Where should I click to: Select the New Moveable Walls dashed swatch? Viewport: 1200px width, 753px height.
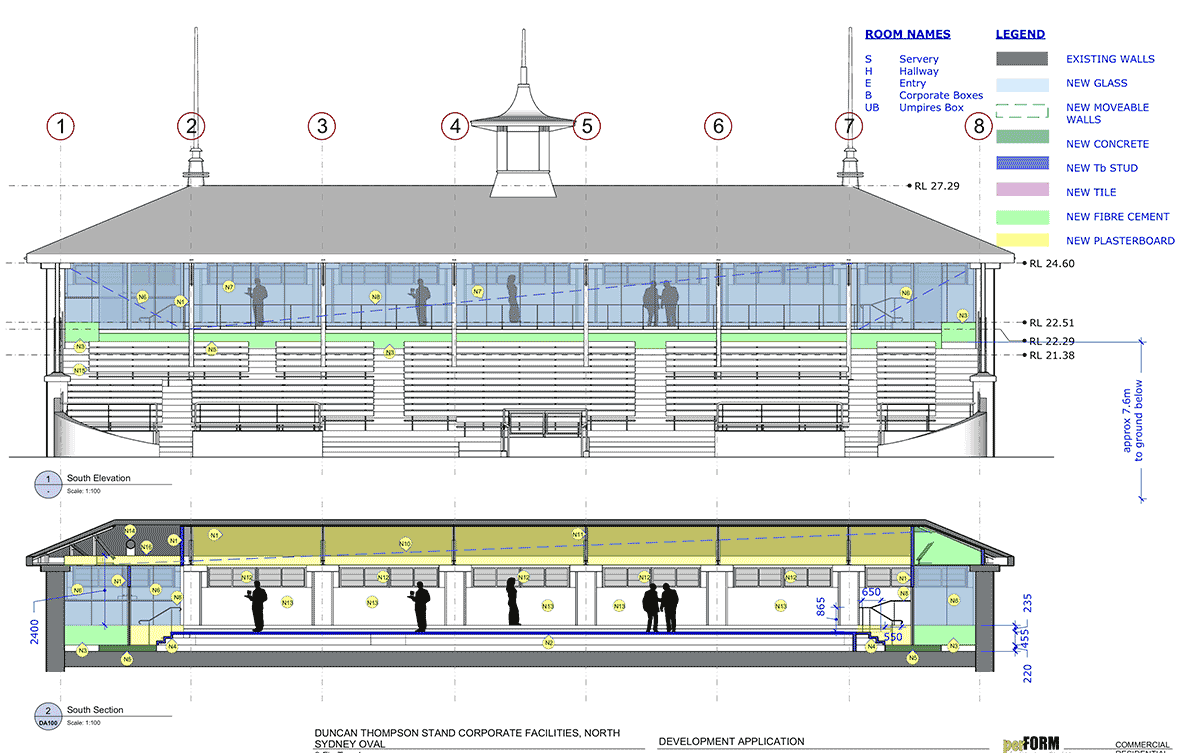[1022, 112]
